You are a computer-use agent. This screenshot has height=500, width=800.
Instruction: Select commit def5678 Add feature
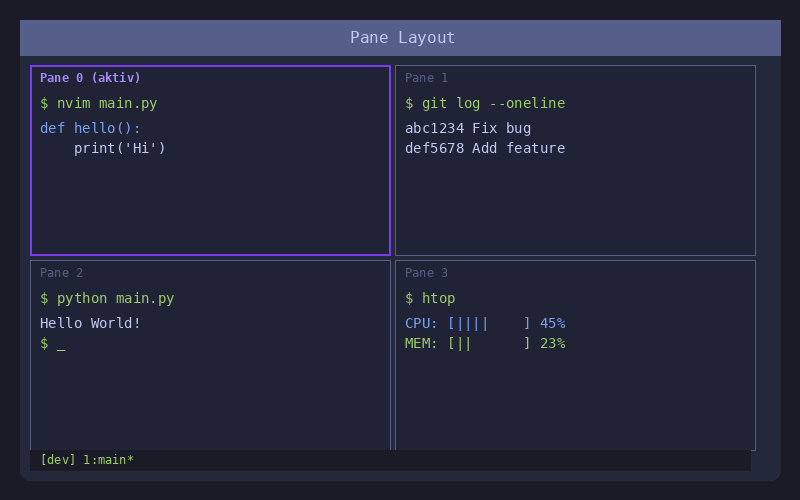coord(485,148)
